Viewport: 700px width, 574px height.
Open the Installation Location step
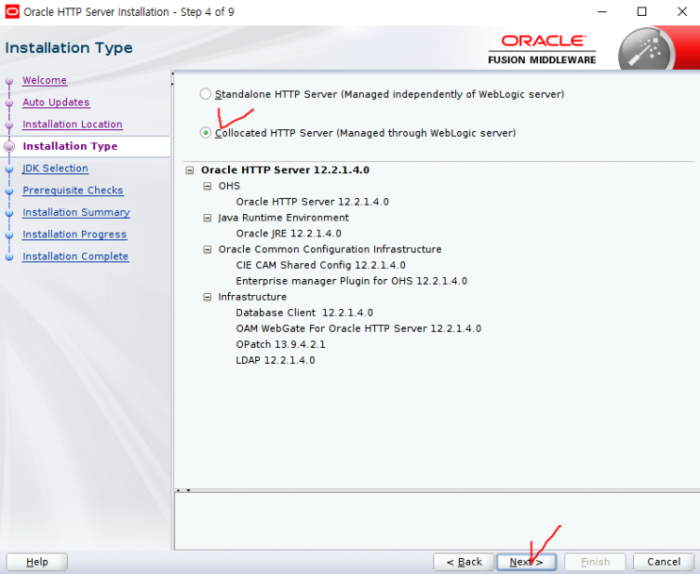(72, 124)
